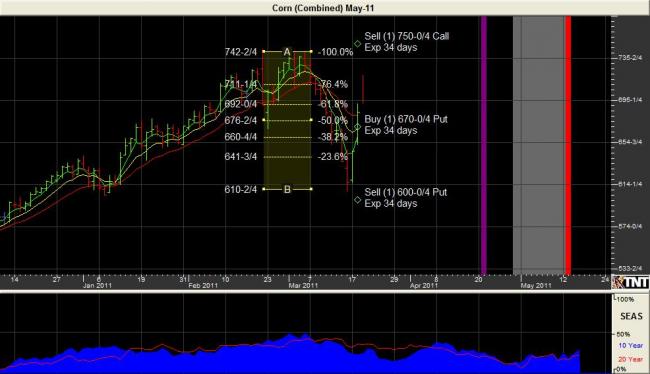Click the Buy 670-0/4 Put diamond marker

click(357, 126)
